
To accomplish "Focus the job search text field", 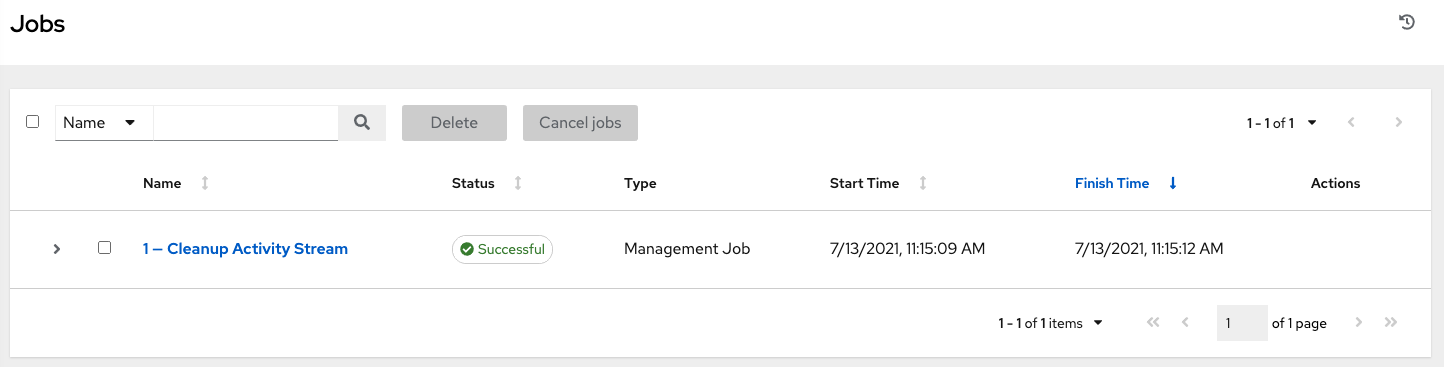I will [x=246, y=123].
